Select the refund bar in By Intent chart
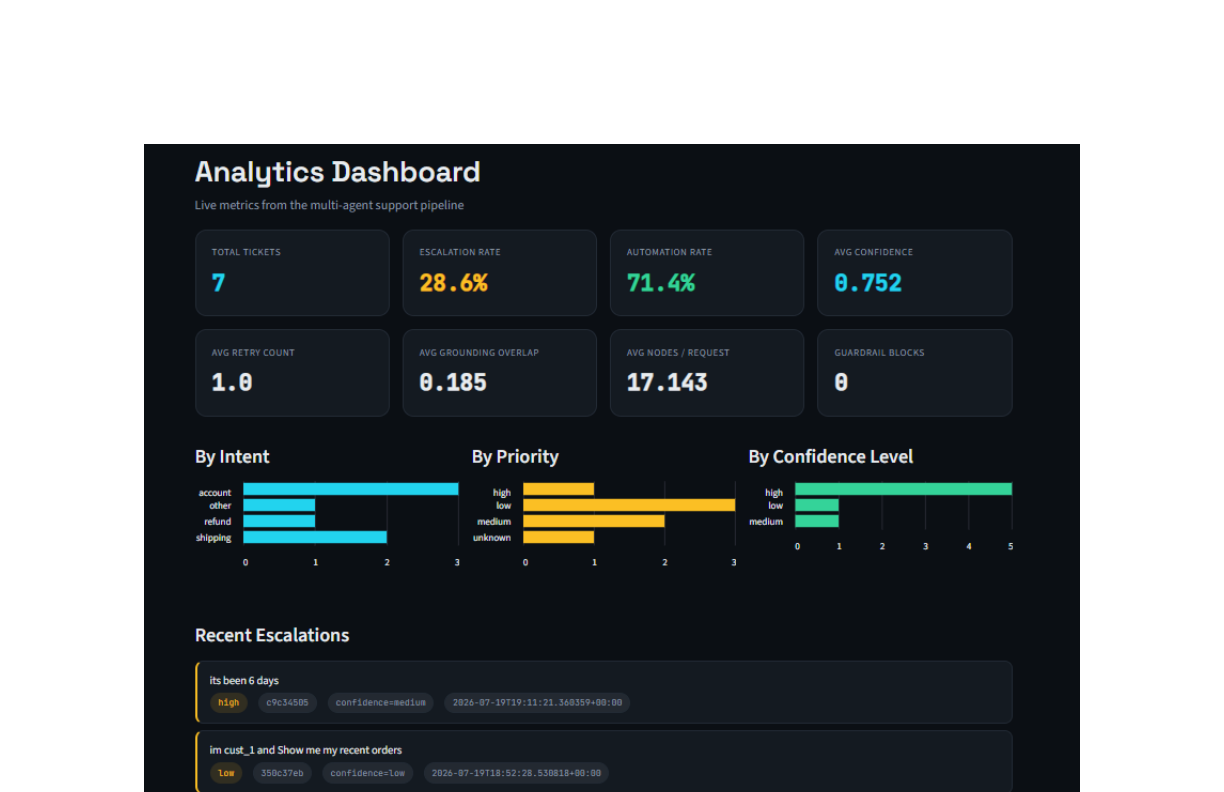This screenshot has height=792, width=1224. tap(279, 521)
